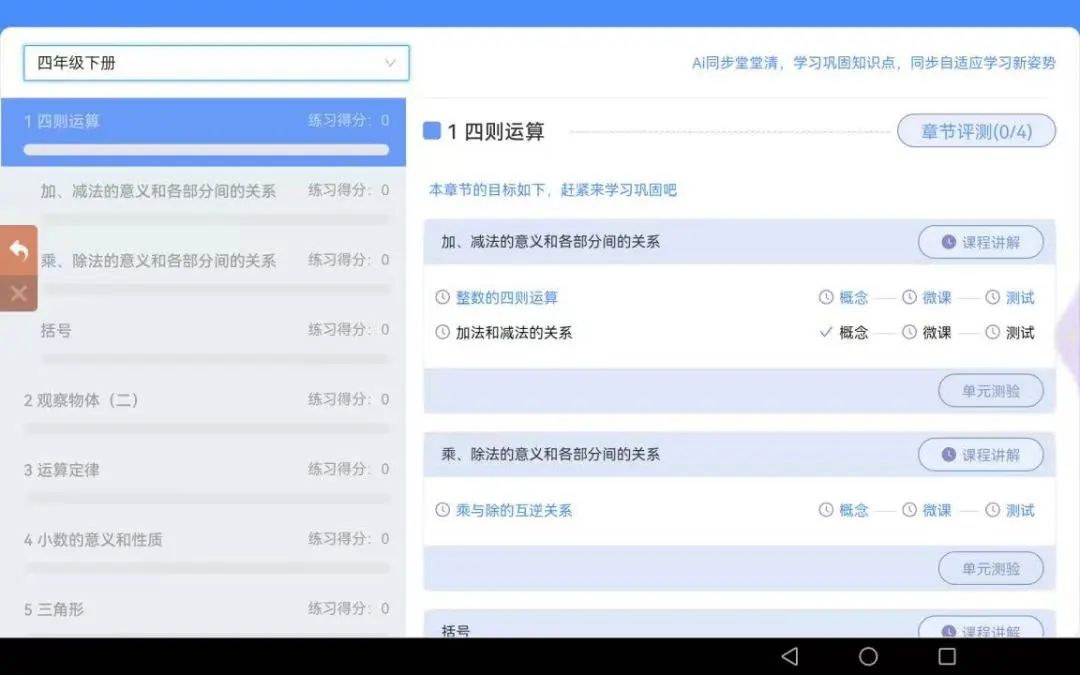Click the clock icon before 加法和减法的关系
This screenshot has height=675, width=1080.
[x=442, y=333]
